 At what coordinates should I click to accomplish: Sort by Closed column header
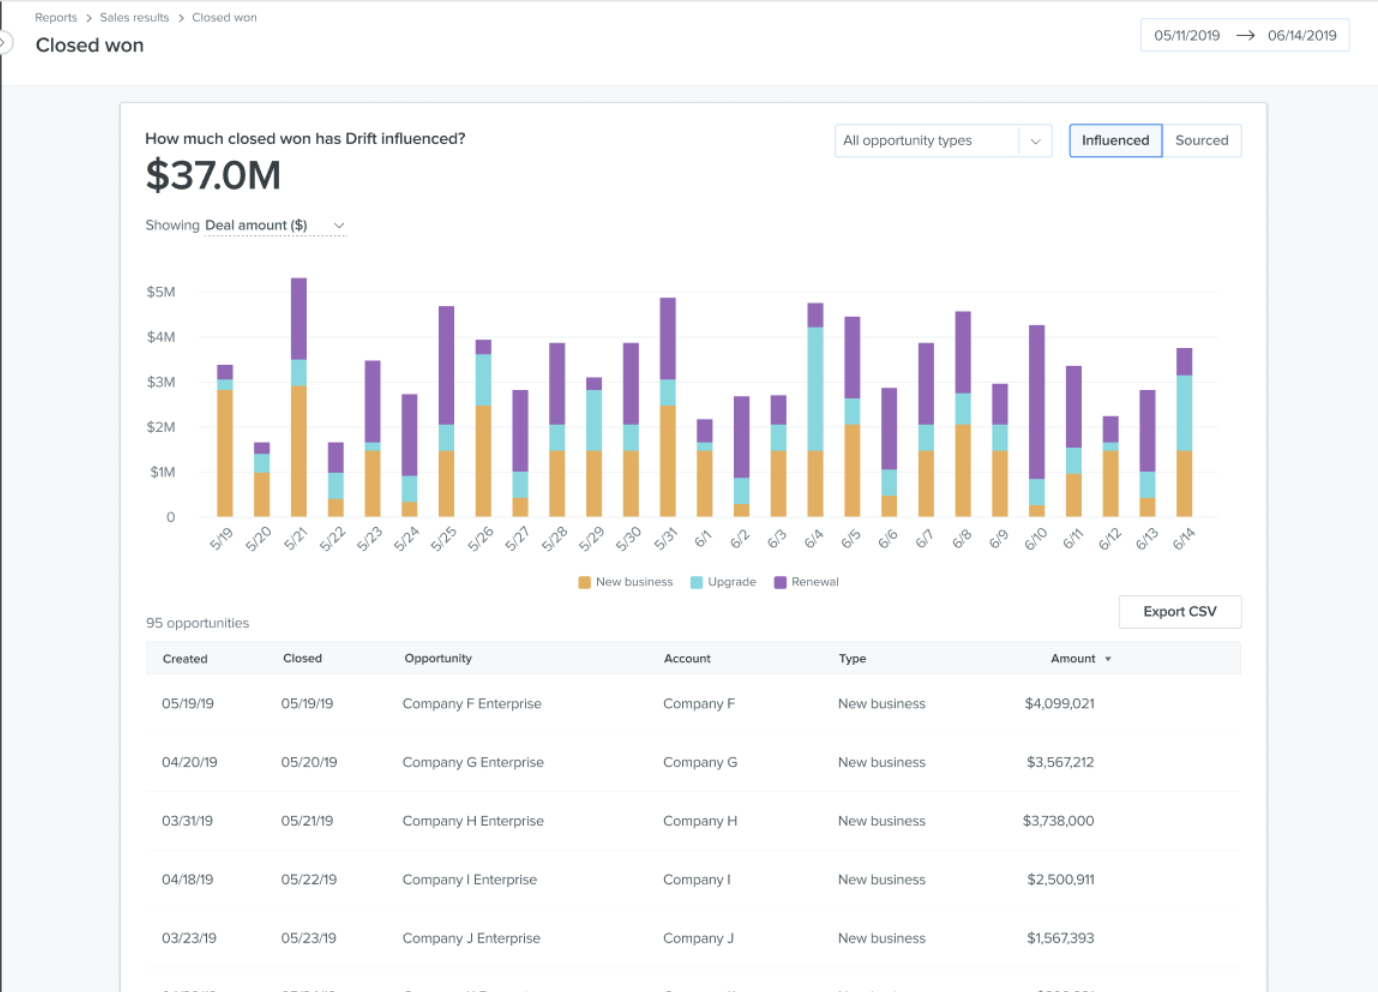[302, 658]
